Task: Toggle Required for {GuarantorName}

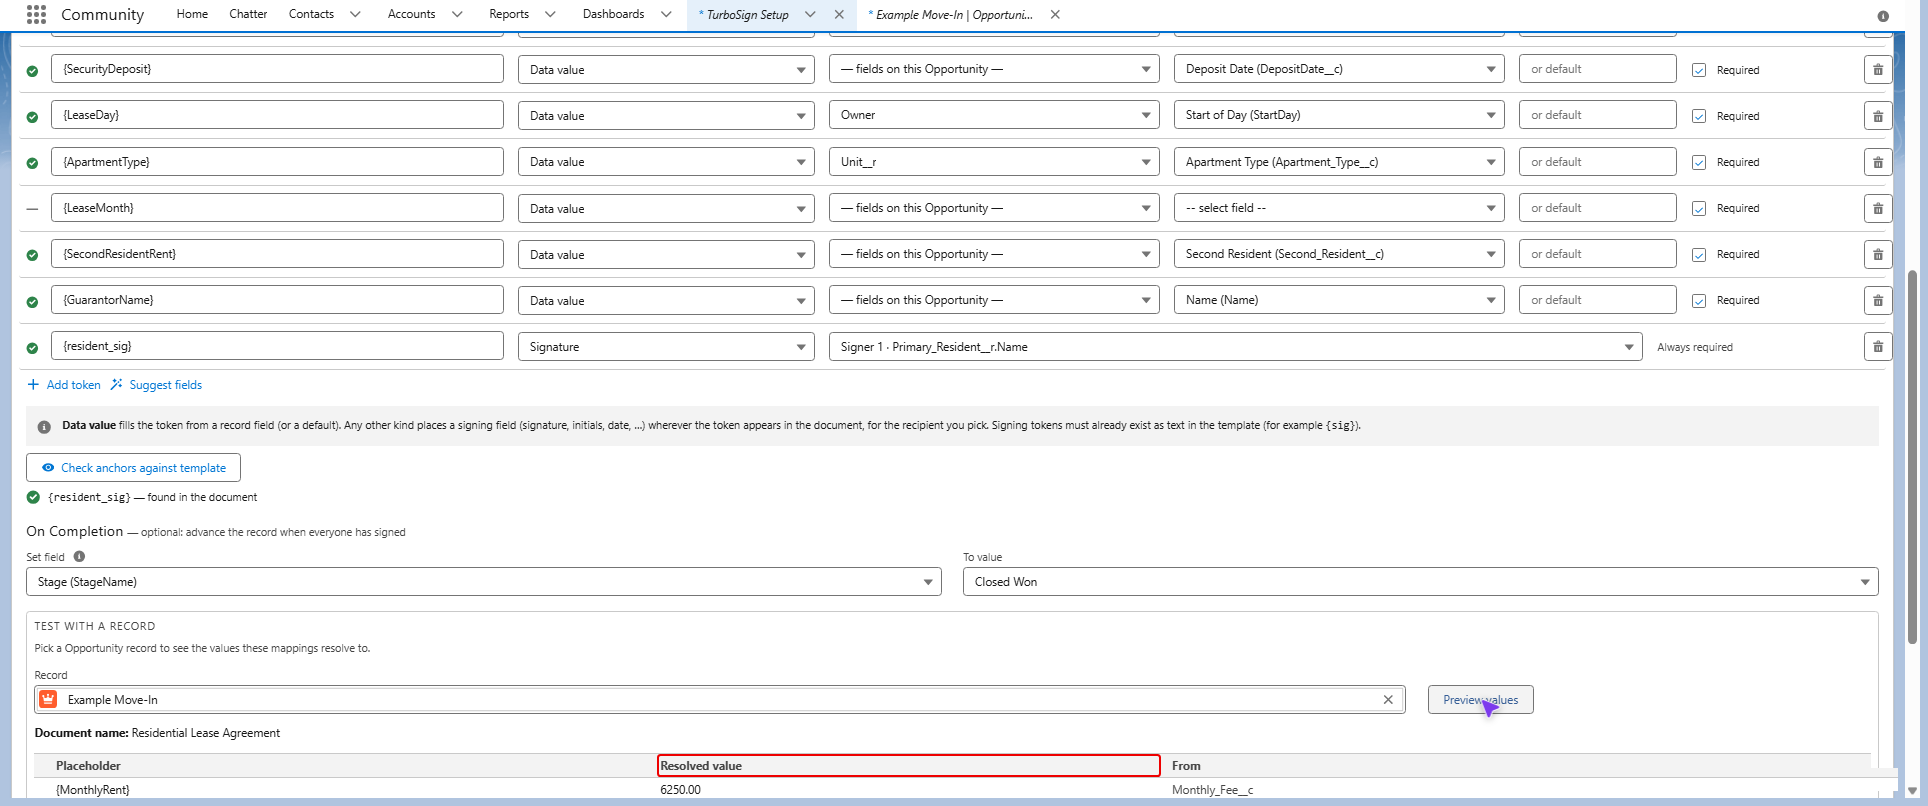Action: [x=1699, y=300]
